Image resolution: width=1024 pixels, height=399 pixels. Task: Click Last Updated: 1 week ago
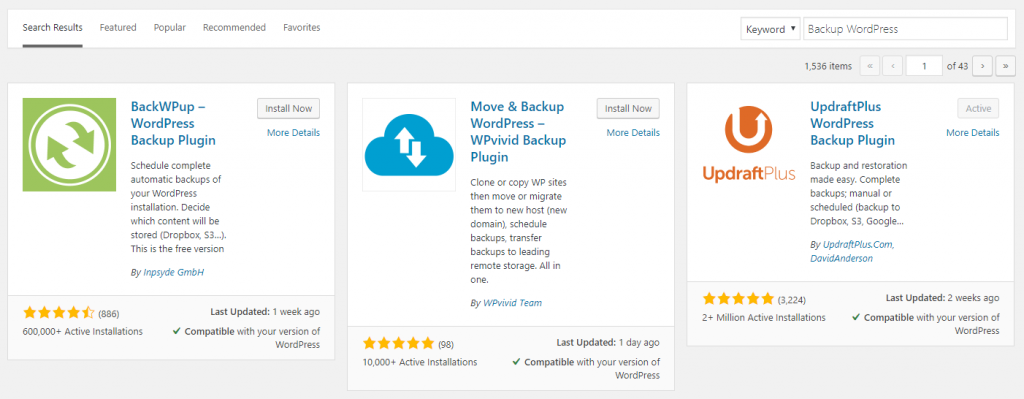tap(265, 312)
